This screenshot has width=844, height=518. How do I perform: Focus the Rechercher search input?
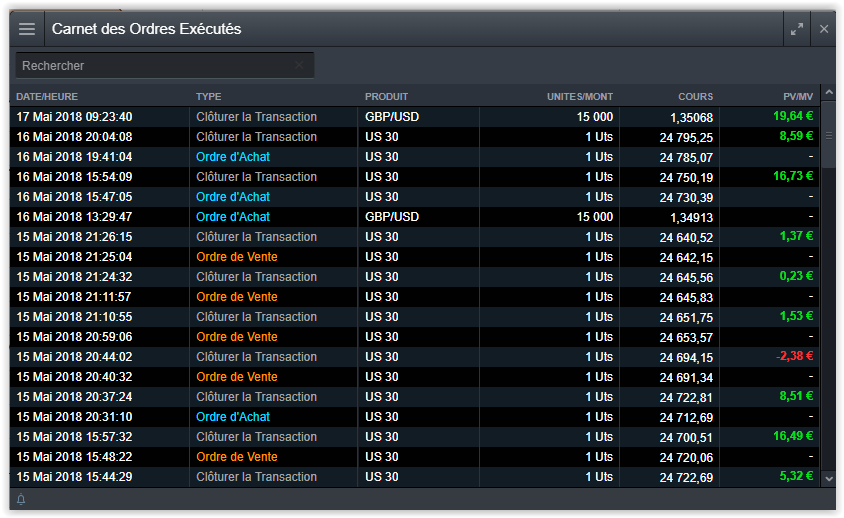[x=165, y=66]
